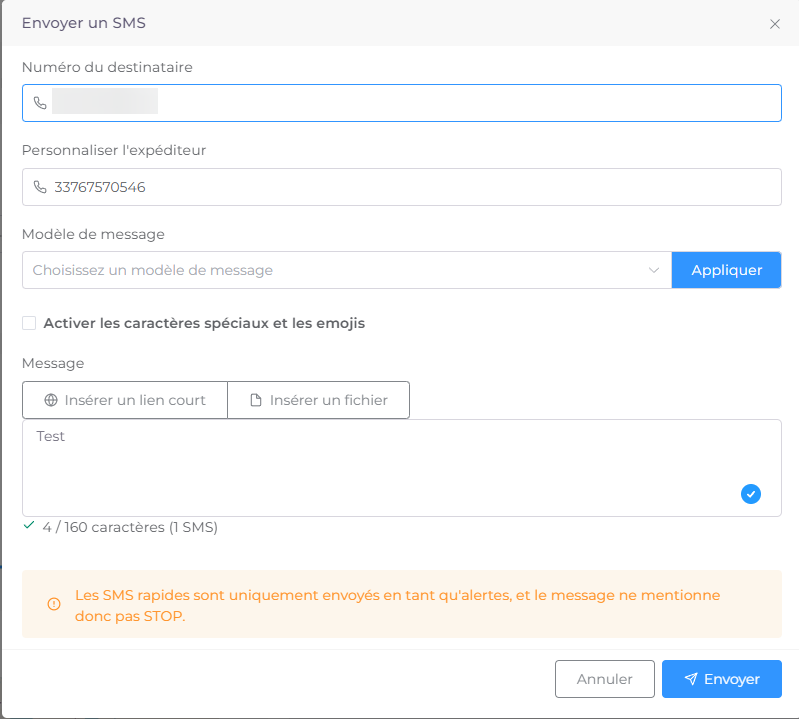Open the Modèle de message dropdown

click(347, 270)
